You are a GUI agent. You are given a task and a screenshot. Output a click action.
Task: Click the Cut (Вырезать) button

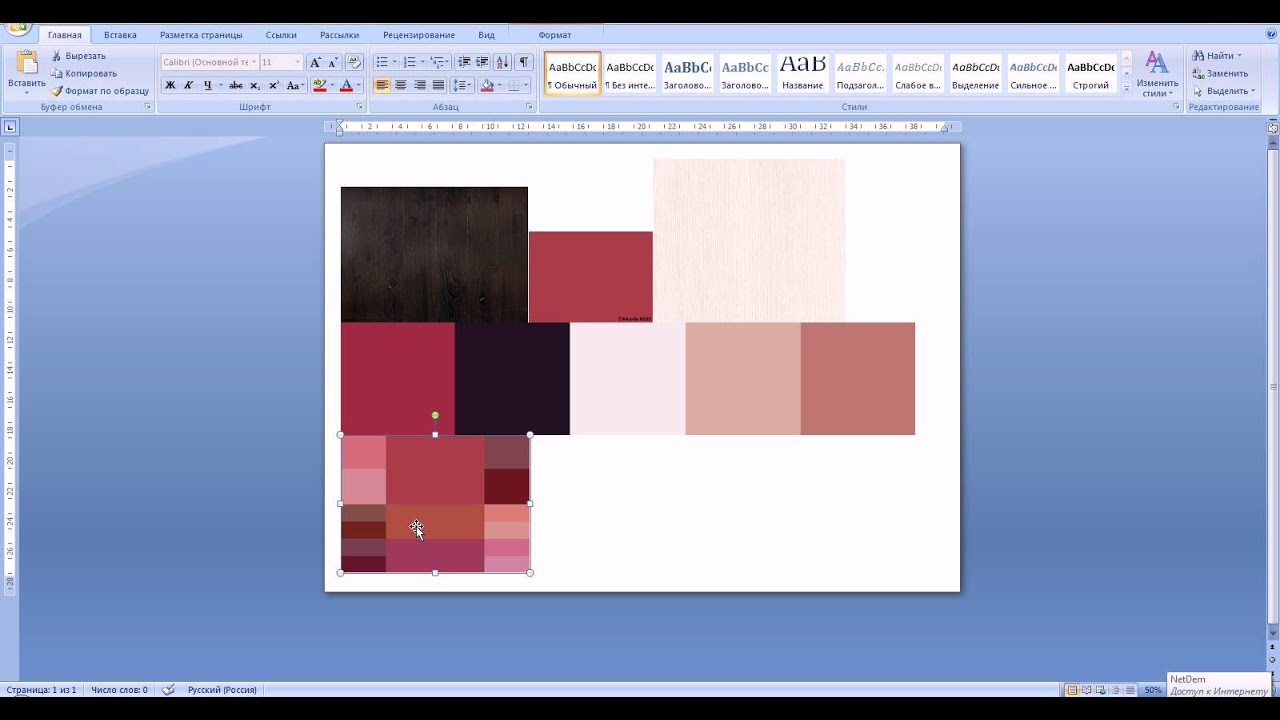(x=78, y=56)
